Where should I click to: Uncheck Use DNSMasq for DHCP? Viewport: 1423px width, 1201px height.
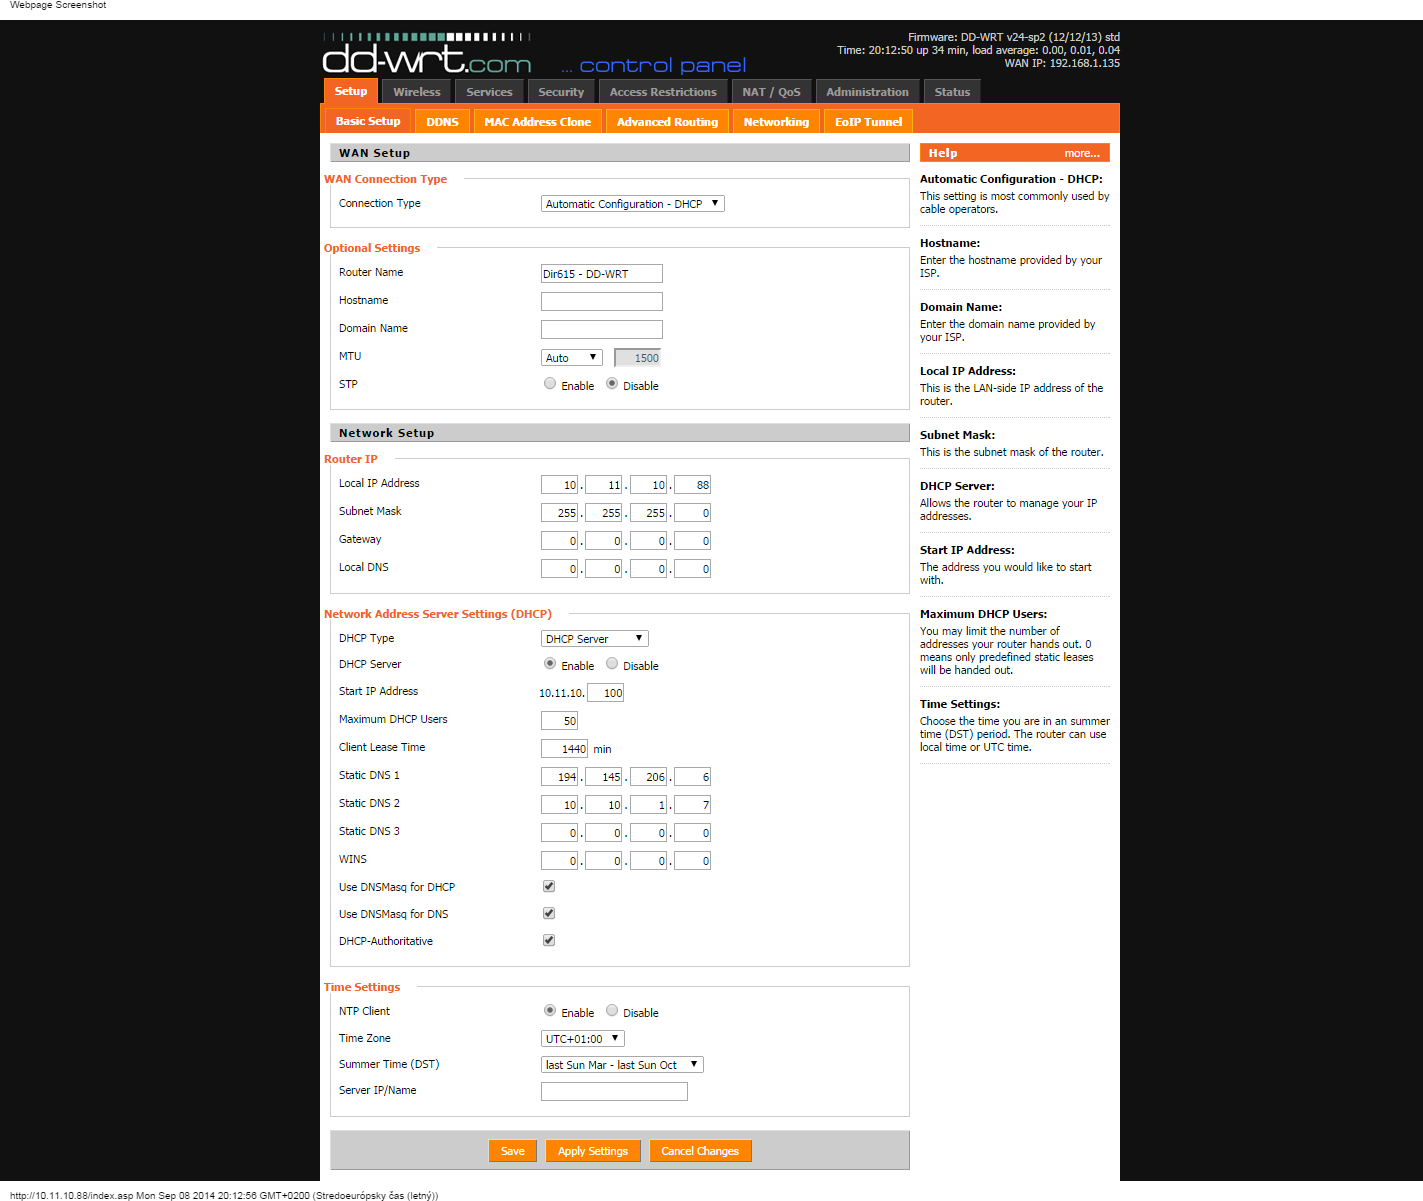[x=548, y=885]
